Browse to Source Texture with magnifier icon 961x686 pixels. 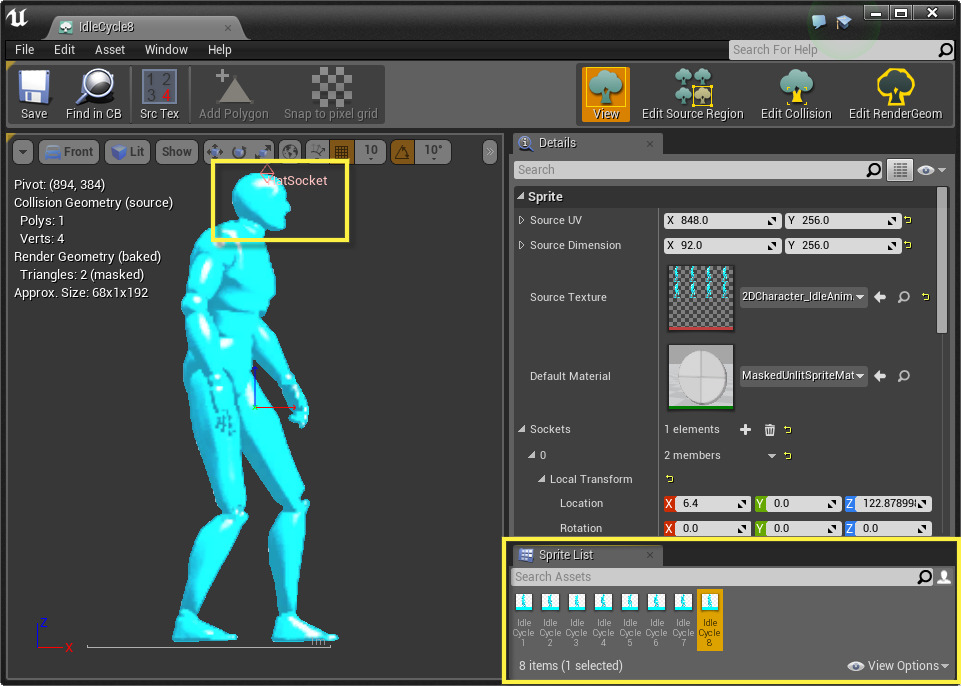coord(903,297)
